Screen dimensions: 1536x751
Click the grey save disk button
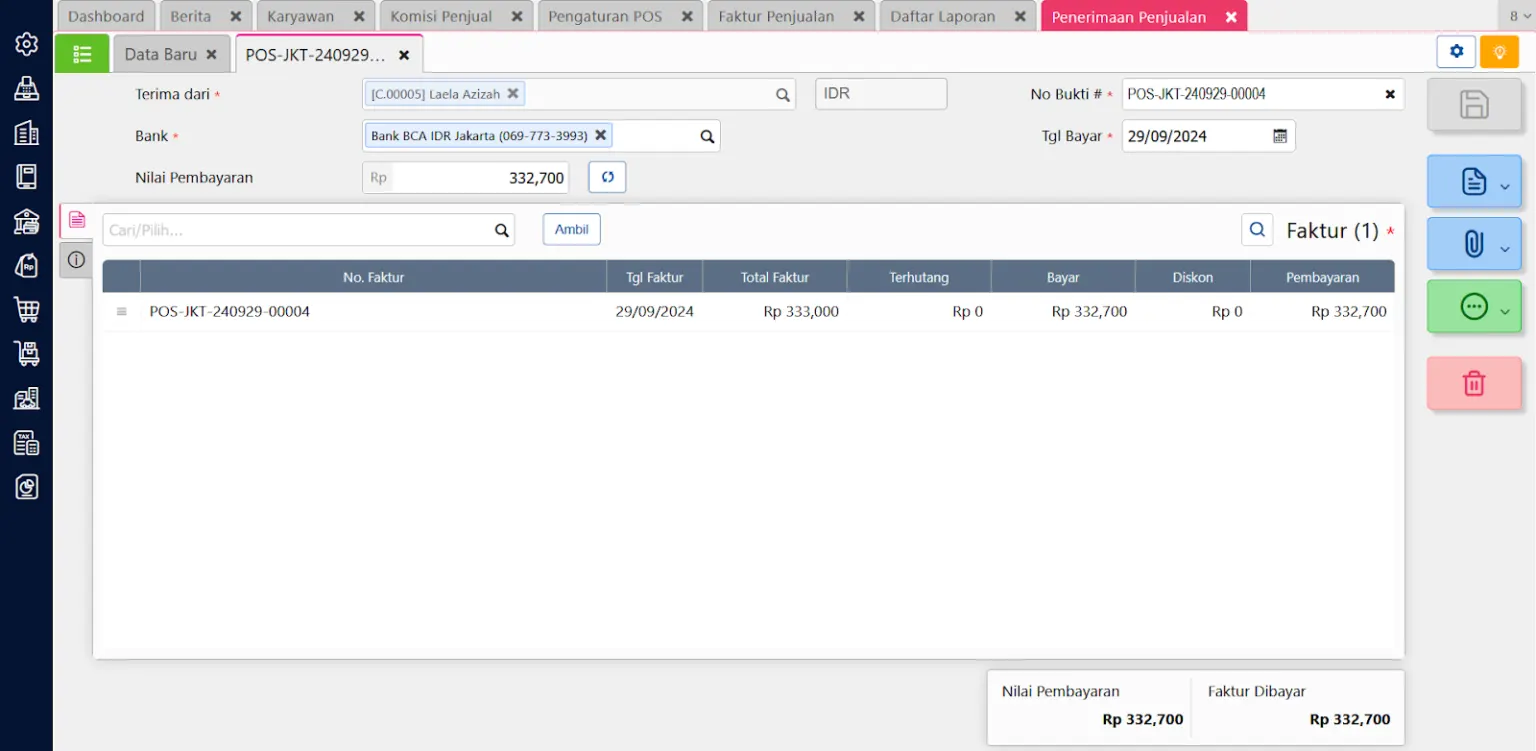coord(1474,105)
